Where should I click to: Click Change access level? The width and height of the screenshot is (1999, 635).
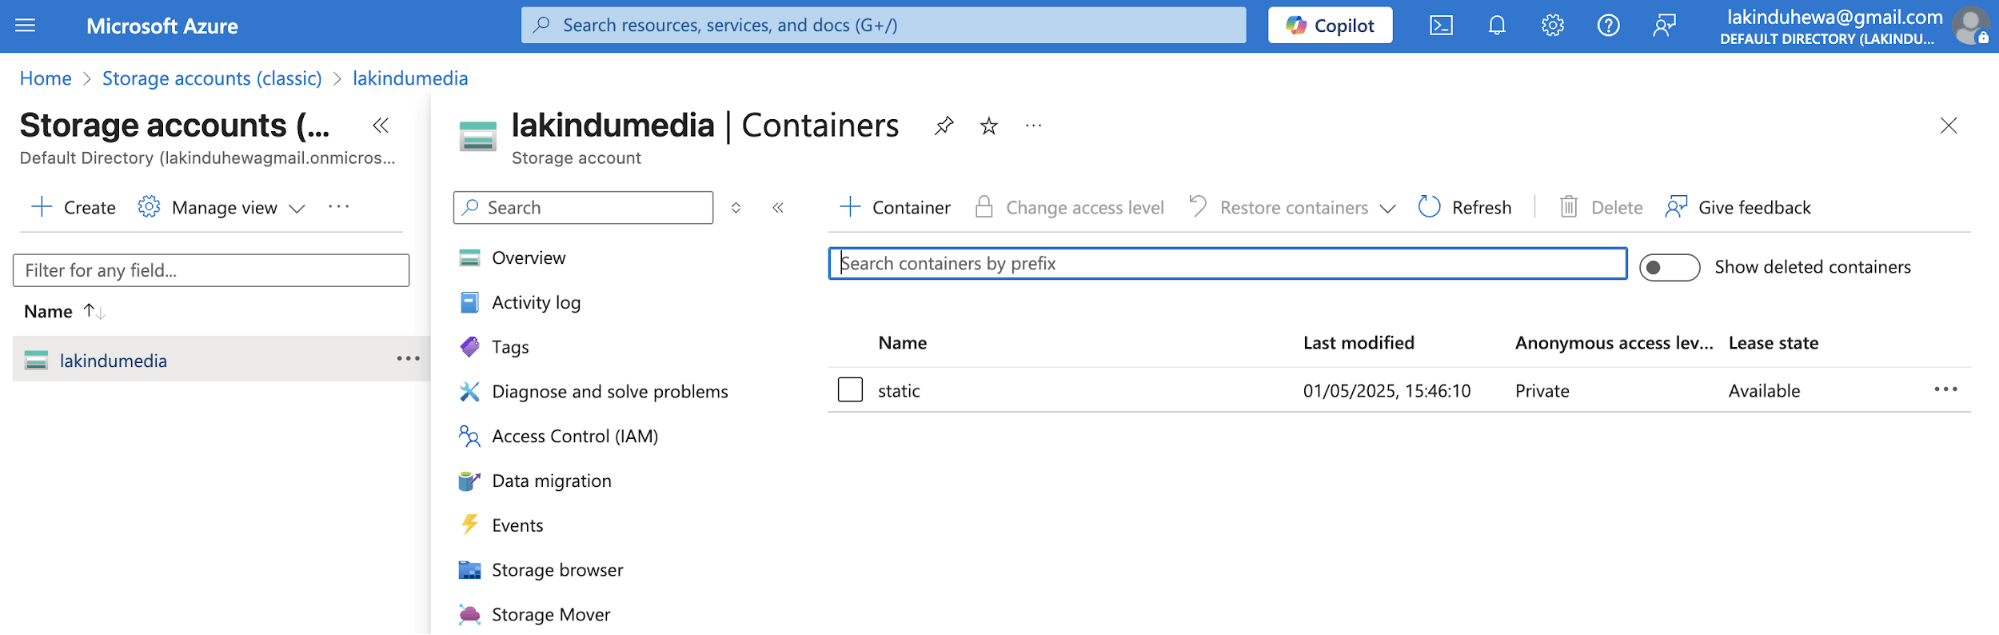[x=1069, y=207]
